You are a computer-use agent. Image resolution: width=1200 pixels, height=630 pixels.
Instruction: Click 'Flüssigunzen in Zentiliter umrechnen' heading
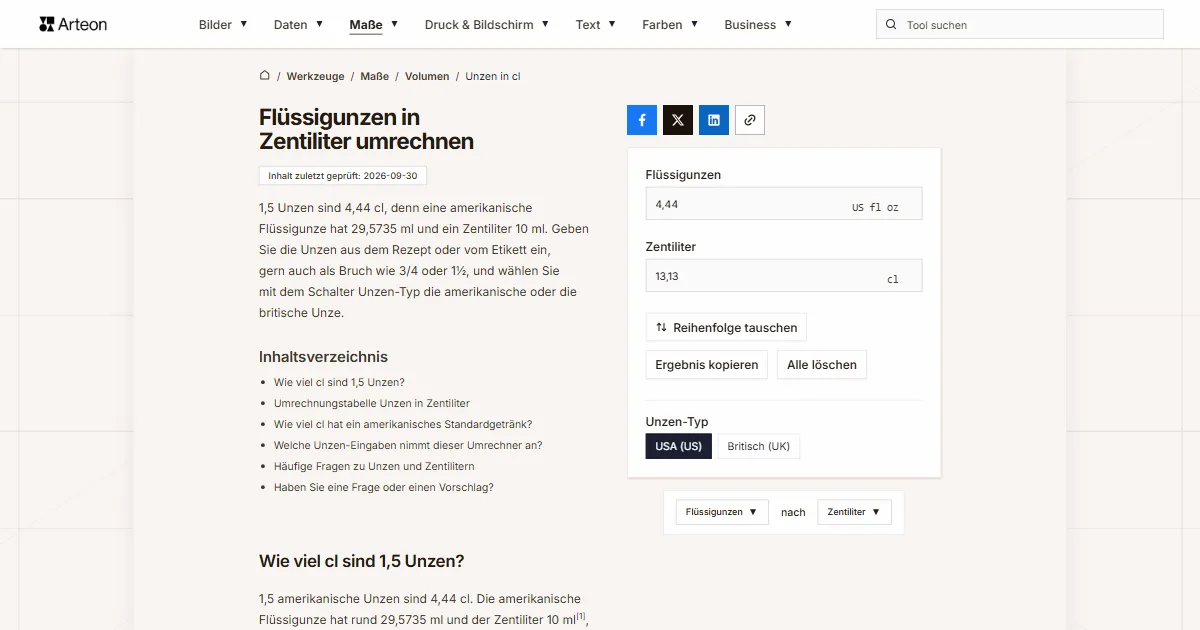click(x=366, y=130)
